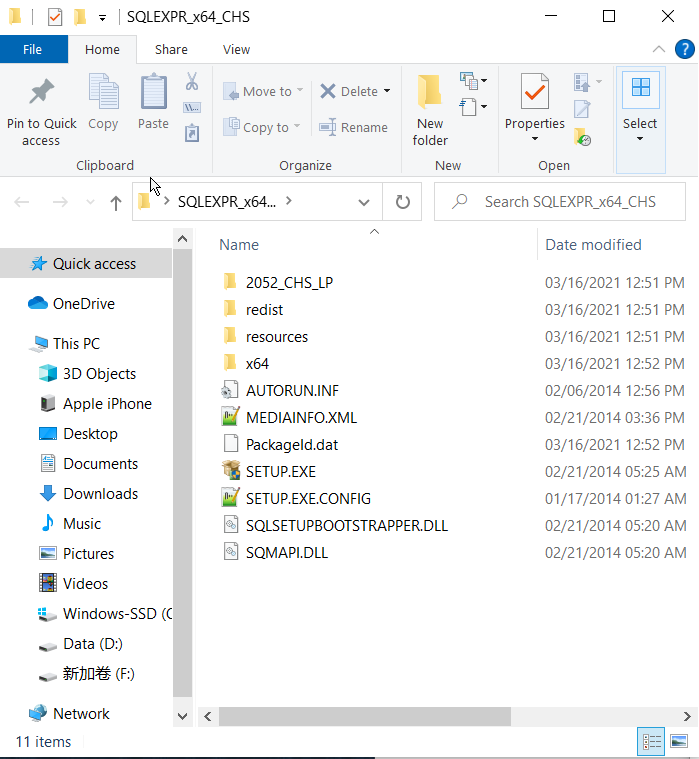Image resolution: width=699 pixels, height=759 pixels.
Task: Select the Home ribbon tab
Action: click(102, 49)
